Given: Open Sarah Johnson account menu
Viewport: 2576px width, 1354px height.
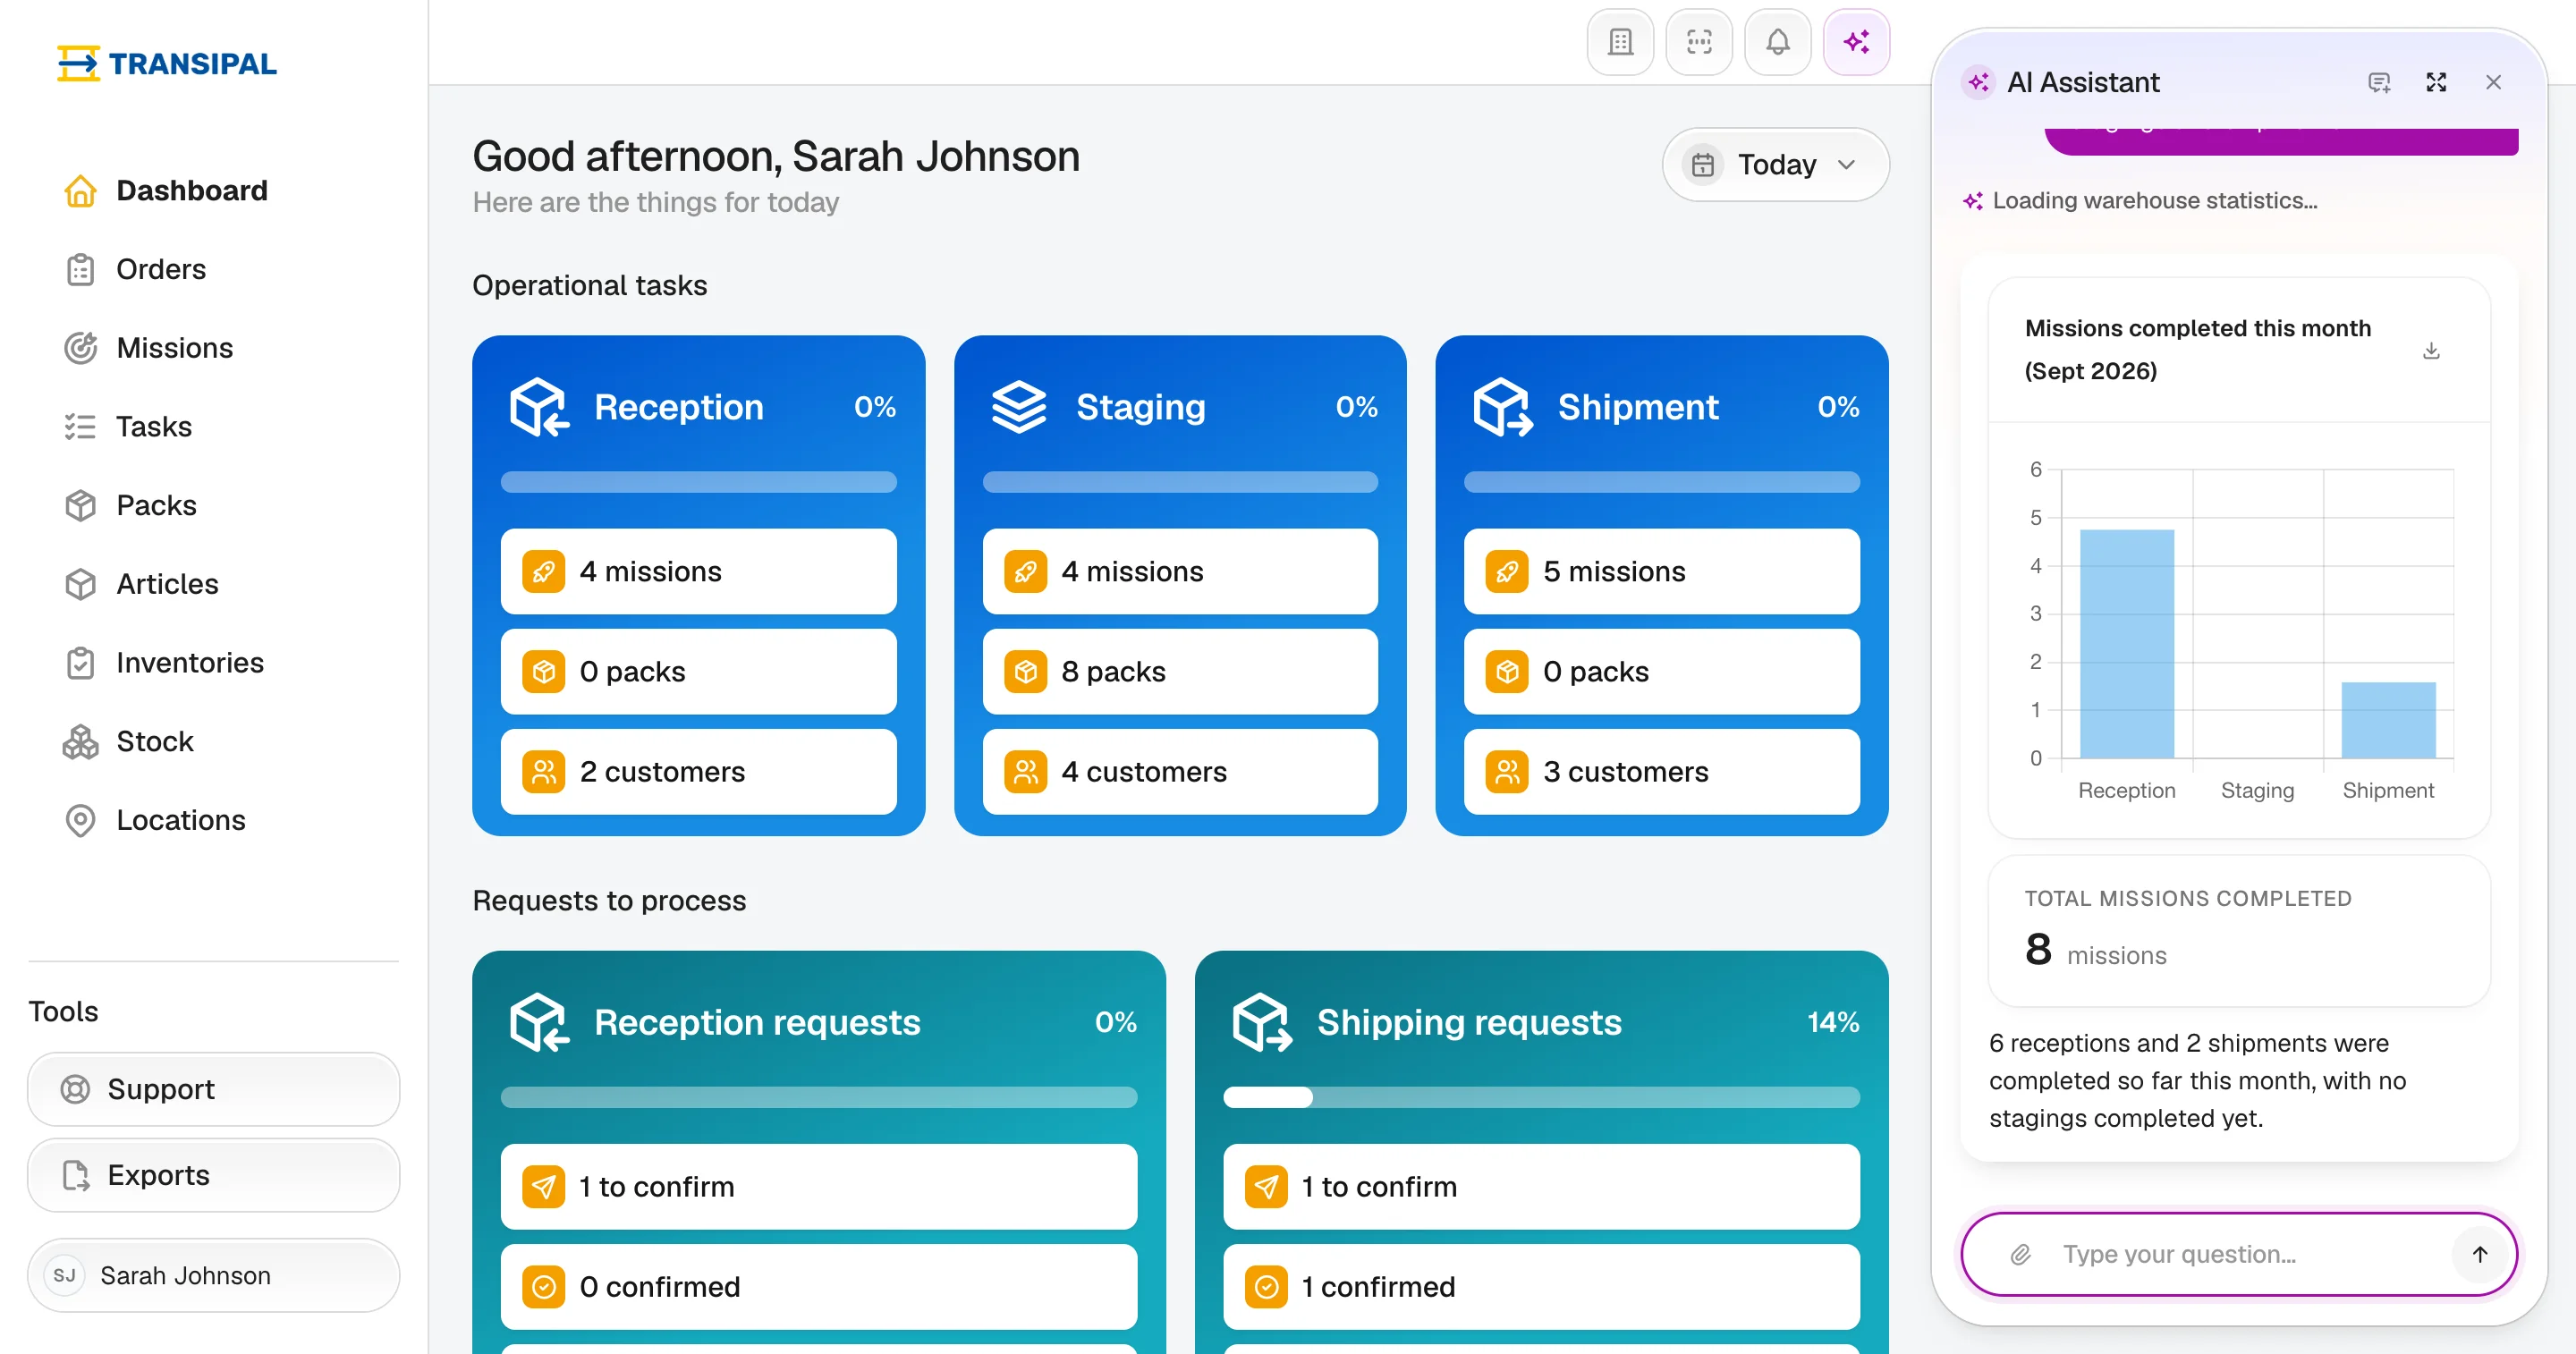Looking at the screenshot, I should point(213,1275).
